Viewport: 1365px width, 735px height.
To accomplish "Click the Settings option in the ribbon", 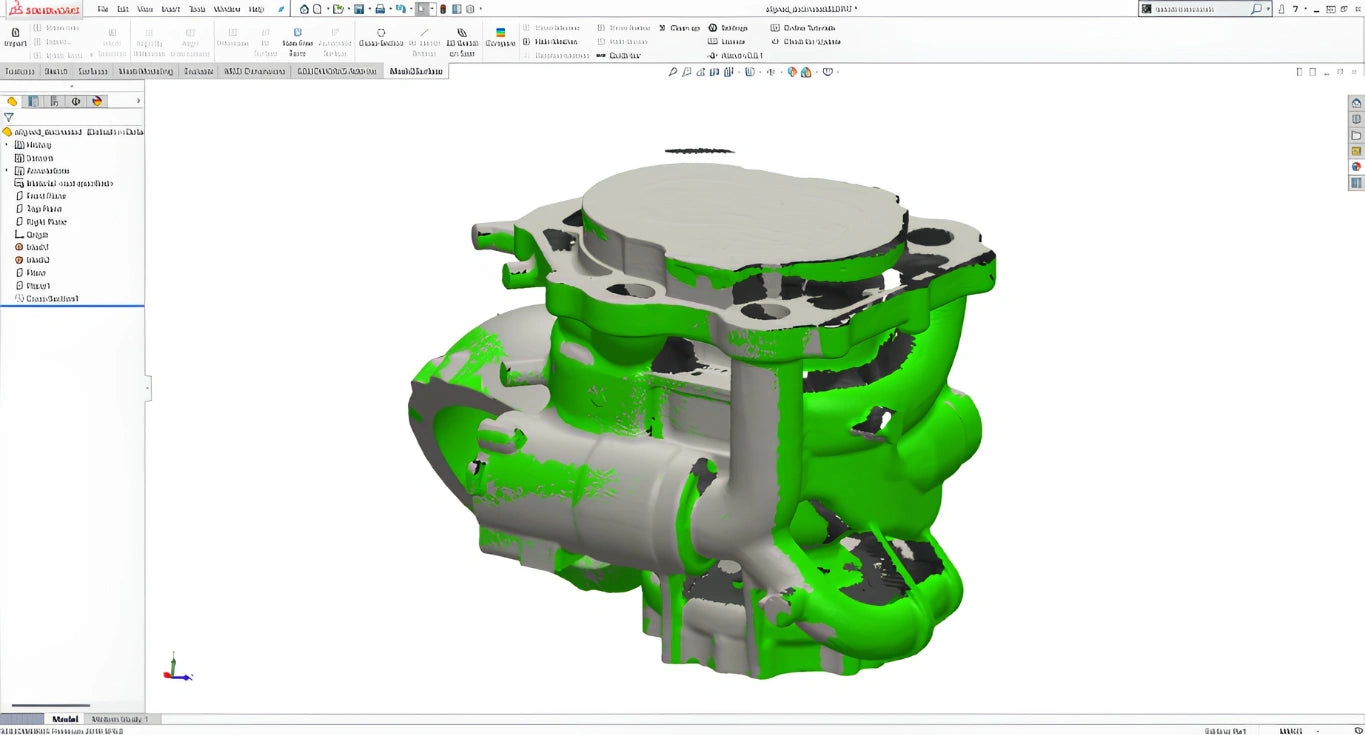I will pyautogui.click(x=728, y=28).
